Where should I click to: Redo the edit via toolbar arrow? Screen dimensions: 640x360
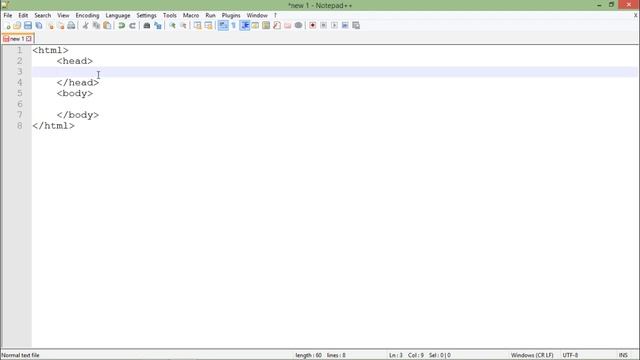(x=132, y=26)
